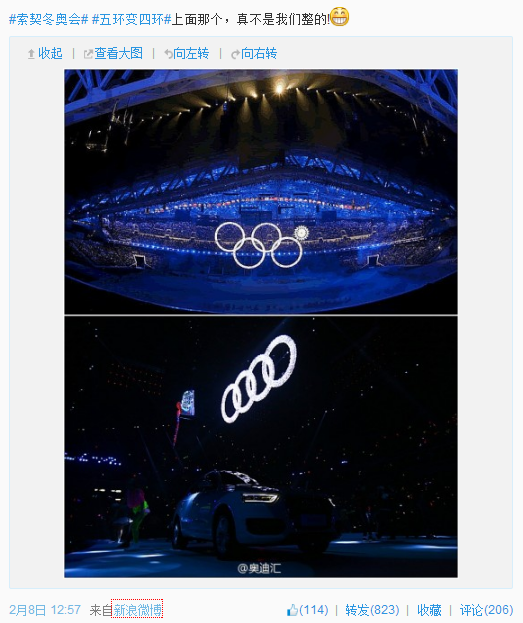Image resolution: width=523 pixels, height=623 pixels.
Task: Repost using 转发(823)
Action: (x=372, y=610)
